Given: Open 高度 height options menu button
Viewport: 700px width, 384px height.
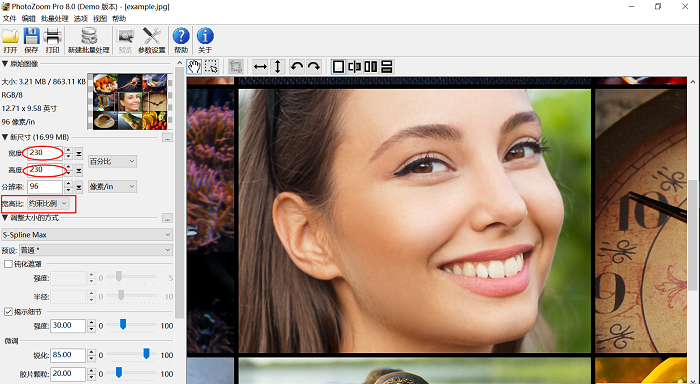Looking at the screenshot, I should (79, 171).
